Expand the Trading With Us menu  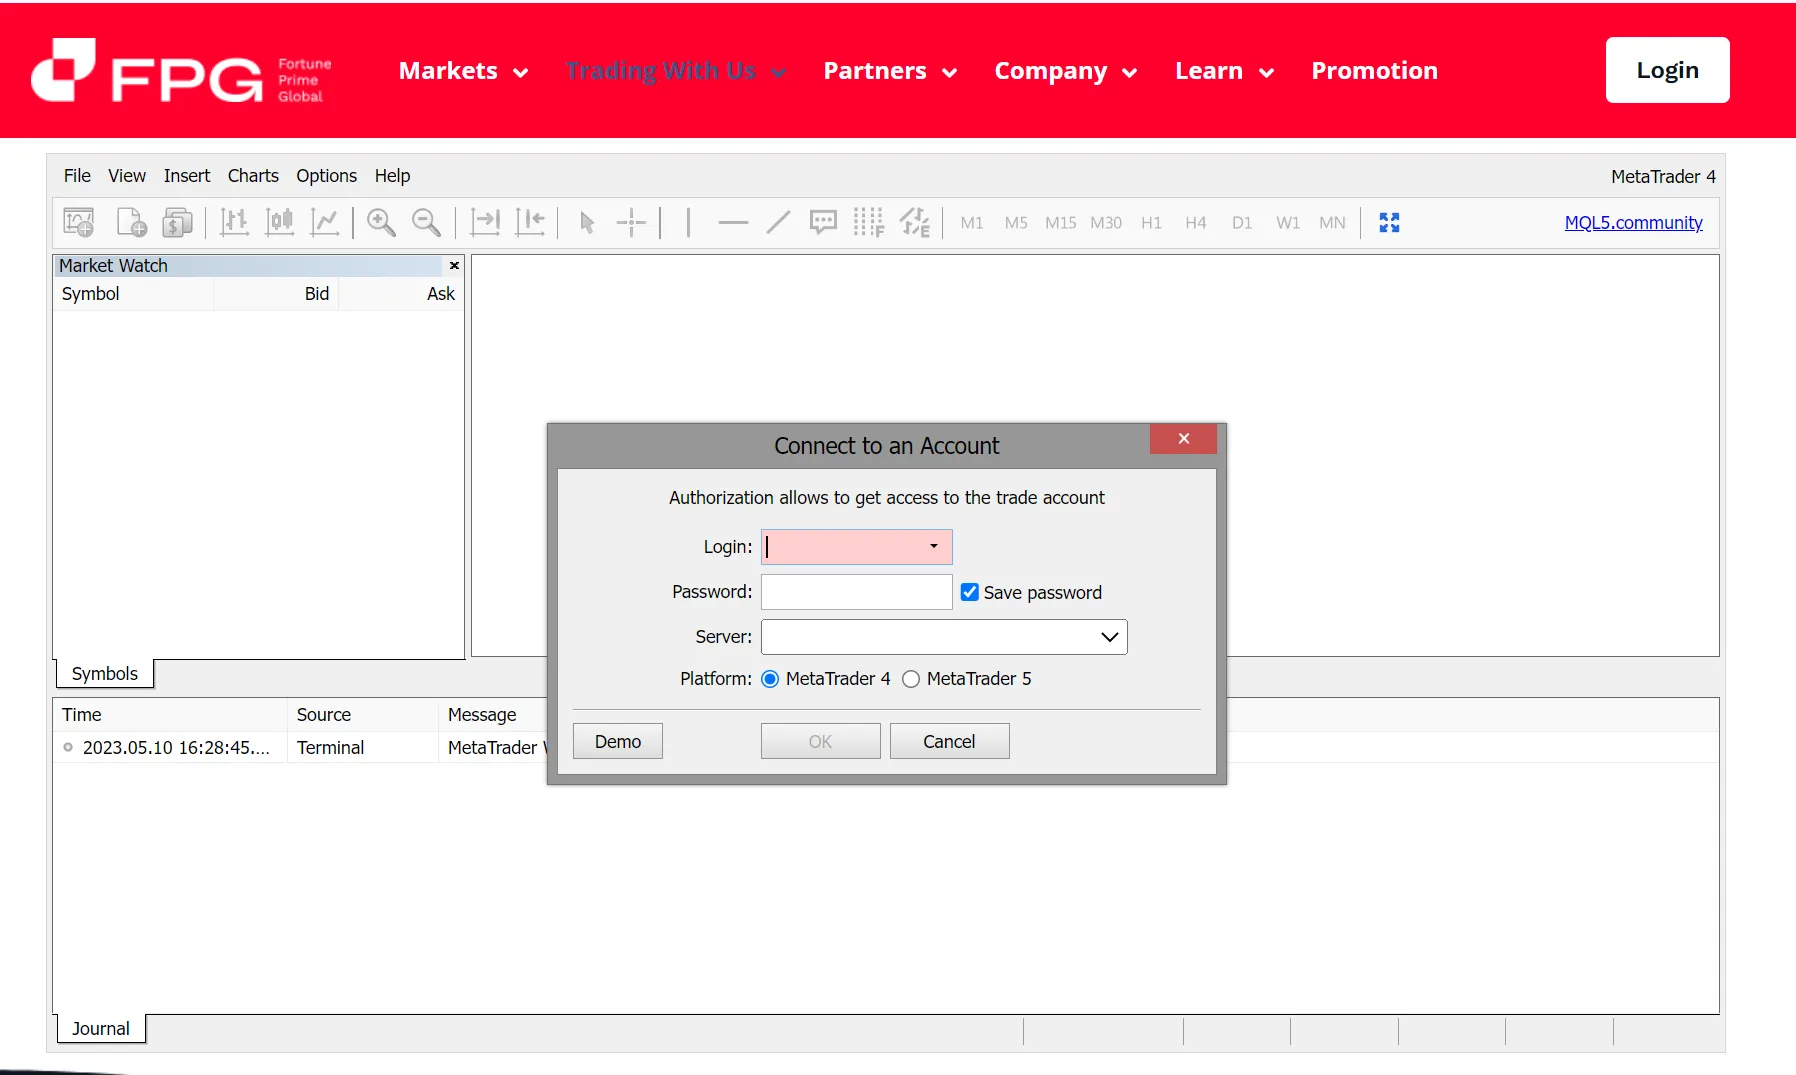676,71
